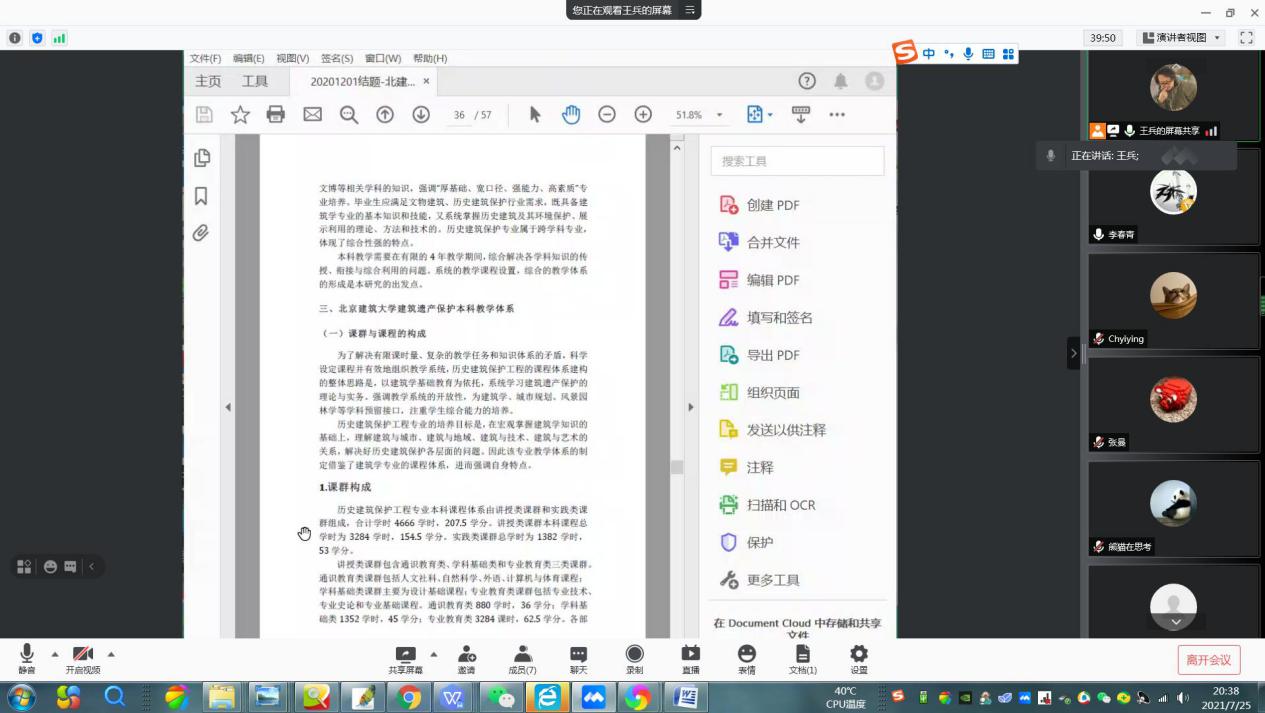Click the 更多工具 link
Viewport: 1265px width, 713px height.
pyautogui.click(x=772, y=580)
